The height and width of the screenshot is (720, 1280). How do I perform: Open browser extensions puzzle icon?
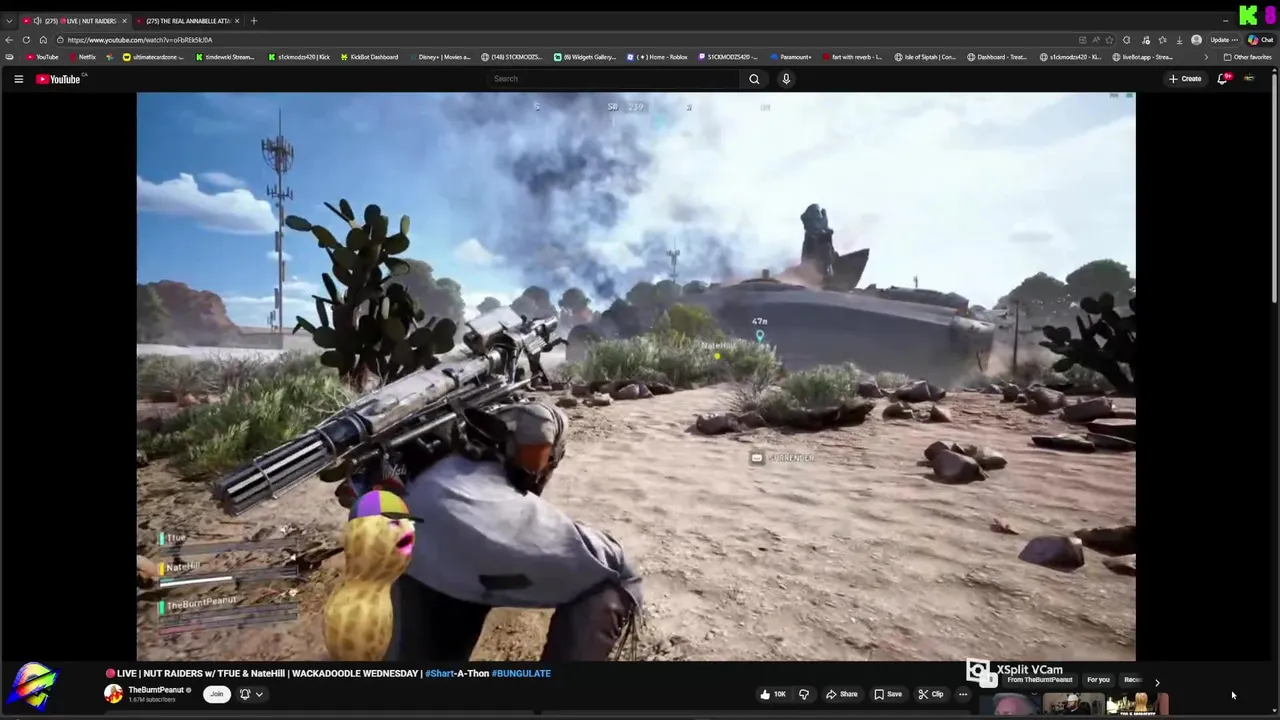coord(1127,40)
